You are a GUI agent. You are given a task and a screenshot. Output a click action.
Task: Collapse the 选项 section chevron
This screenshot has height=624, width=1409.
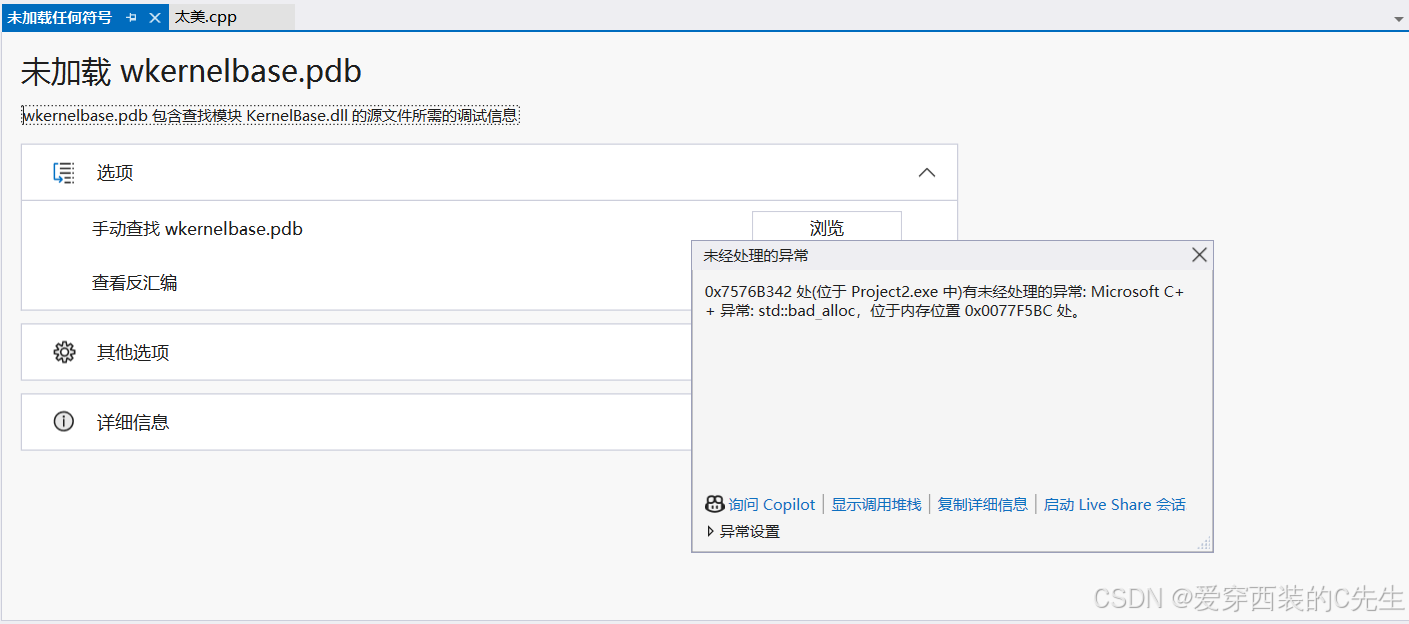pos(927,173)
